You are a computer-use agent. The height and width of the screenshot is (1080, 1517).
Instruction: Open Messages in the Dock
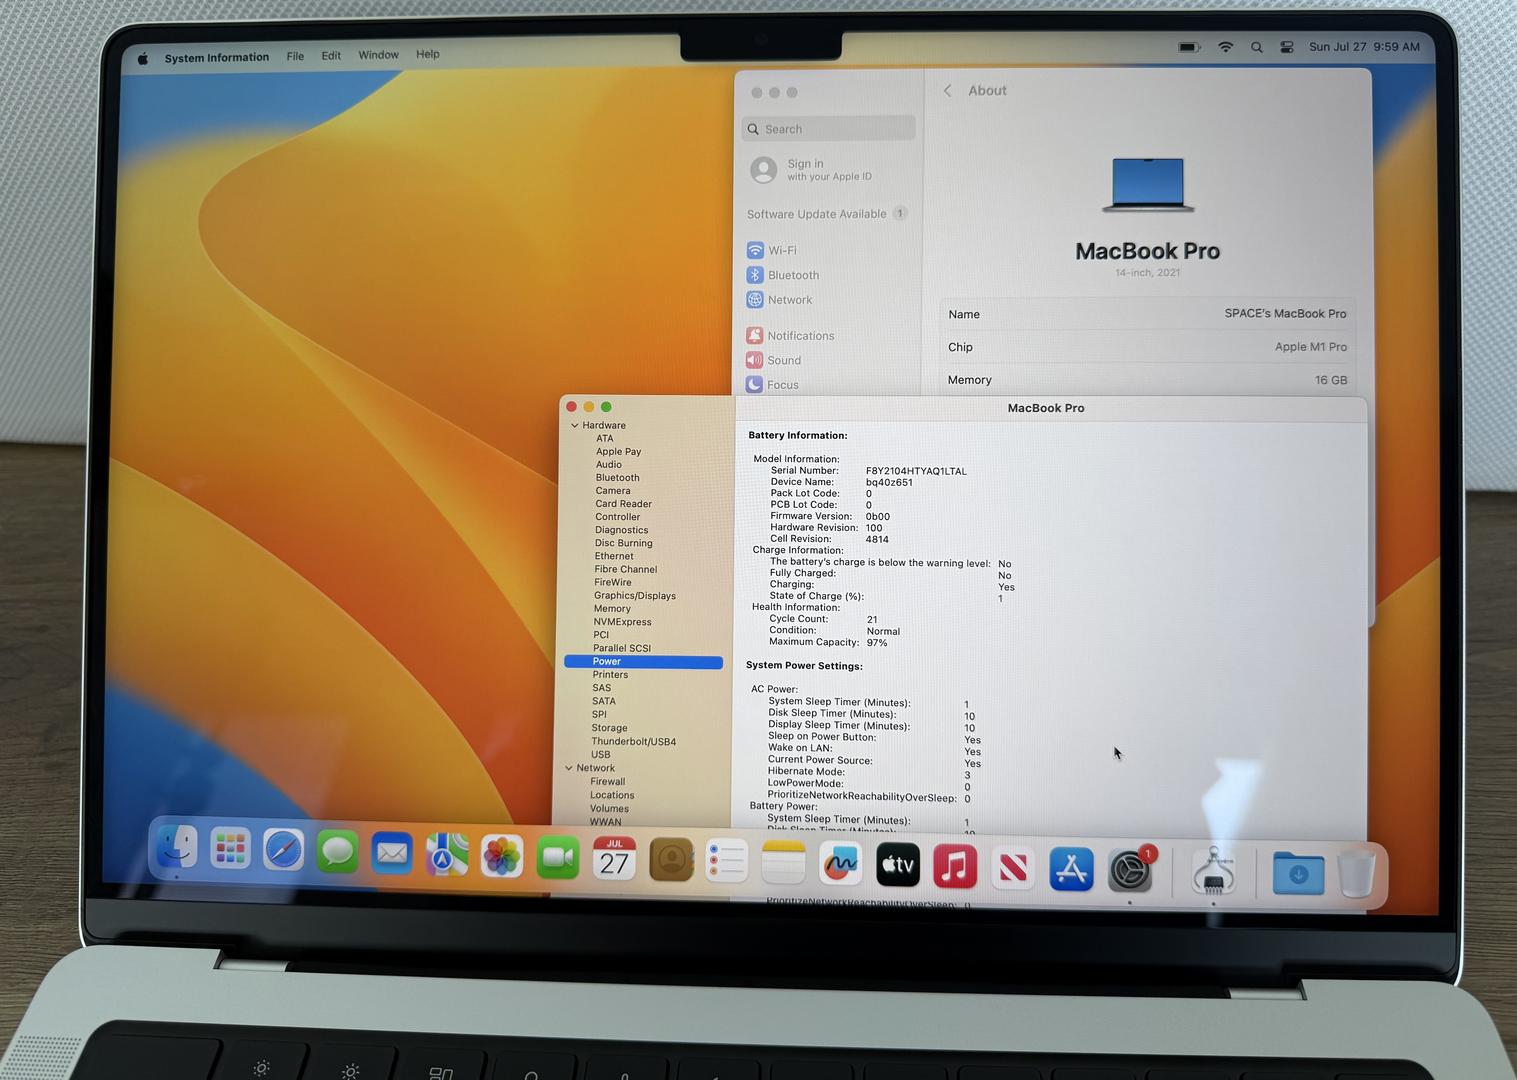[338, 853]
